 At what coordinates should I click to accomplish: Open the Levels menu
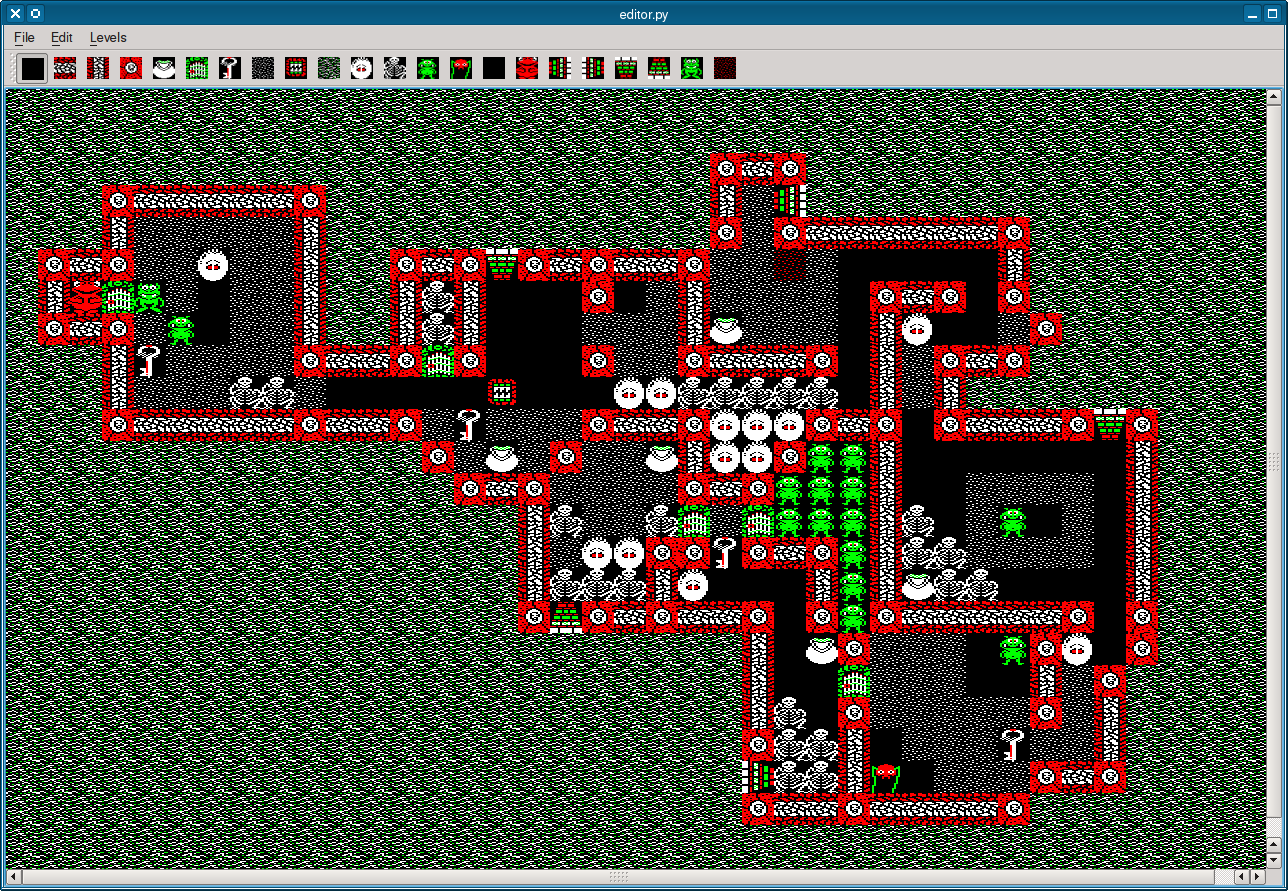coord(108,37)
